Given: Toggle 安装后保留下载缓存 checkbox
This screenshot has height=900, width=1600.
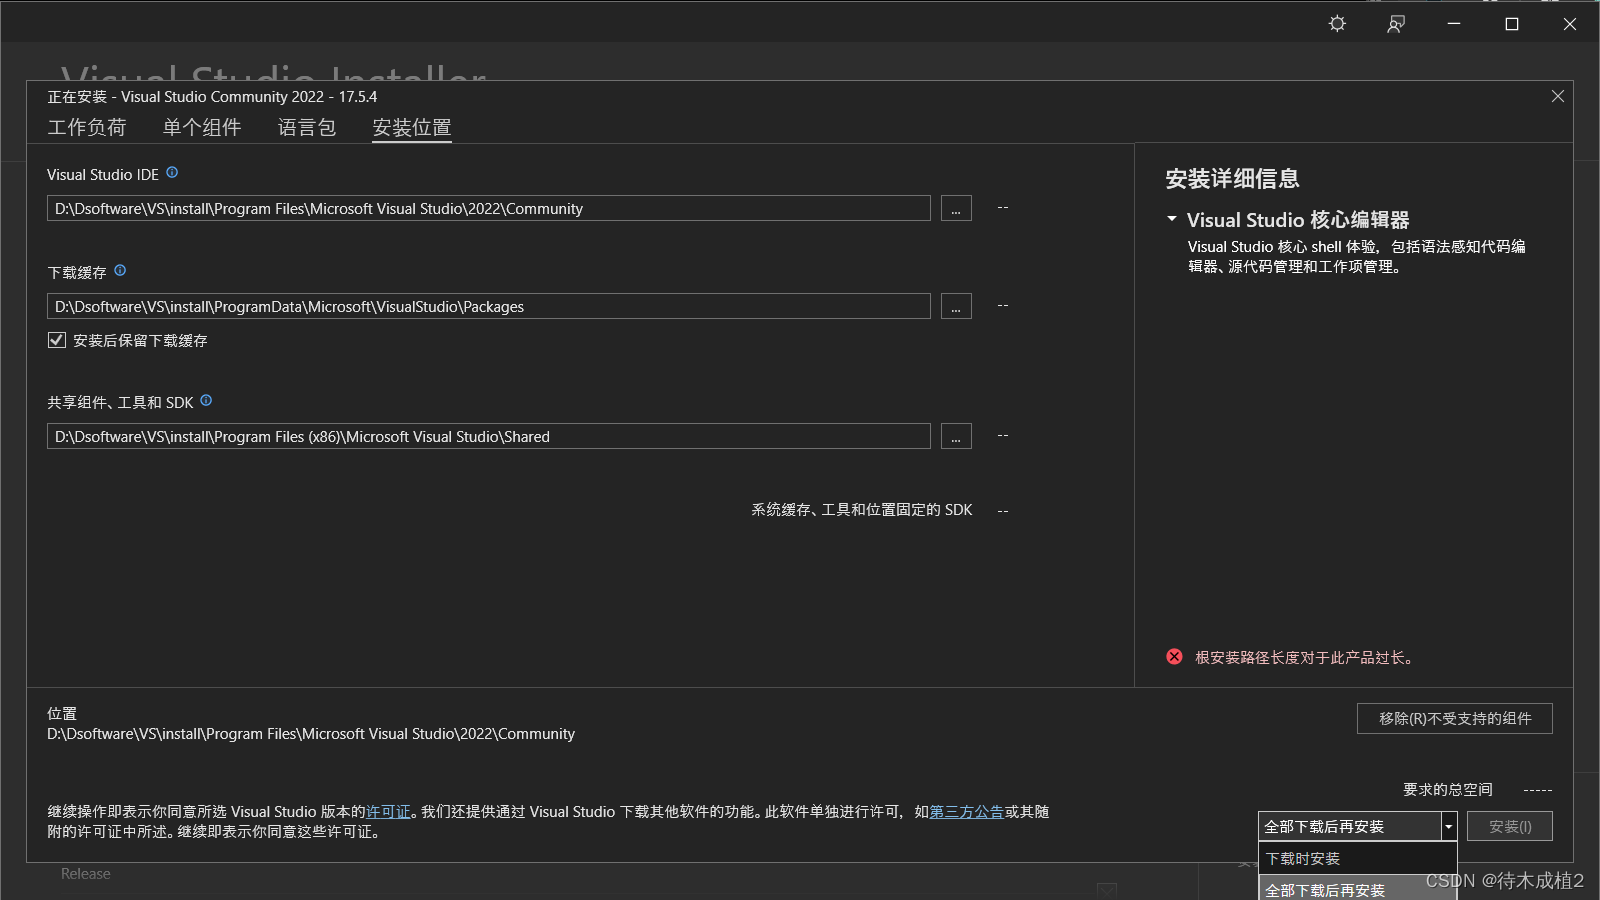Looking at the screenshot, I should pyautogui.click(x=57, y=340).
